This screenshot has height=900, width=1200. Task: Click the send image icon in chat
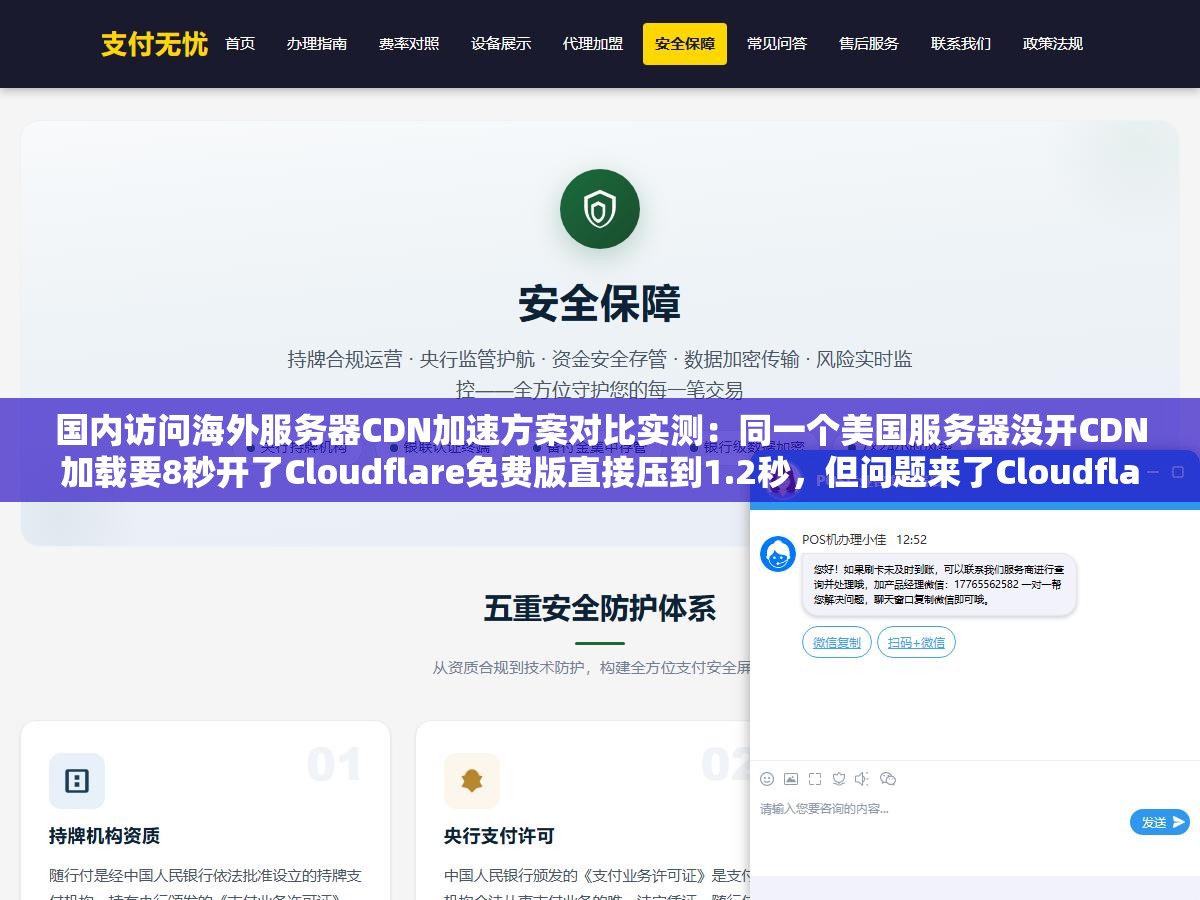click(791, 779)
